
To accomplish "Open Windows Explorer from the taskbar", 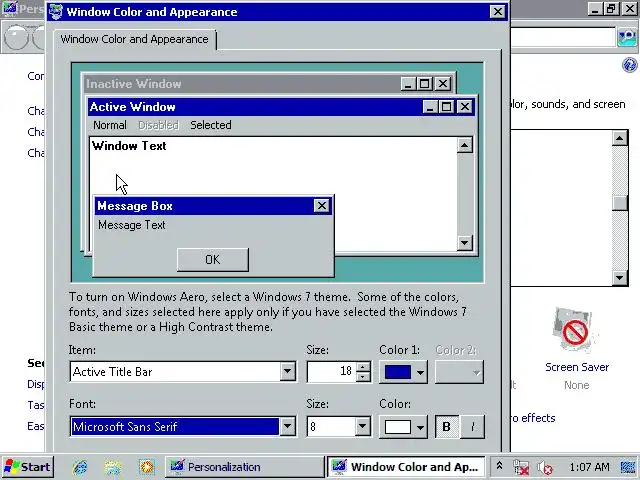I will coord(113,467).
